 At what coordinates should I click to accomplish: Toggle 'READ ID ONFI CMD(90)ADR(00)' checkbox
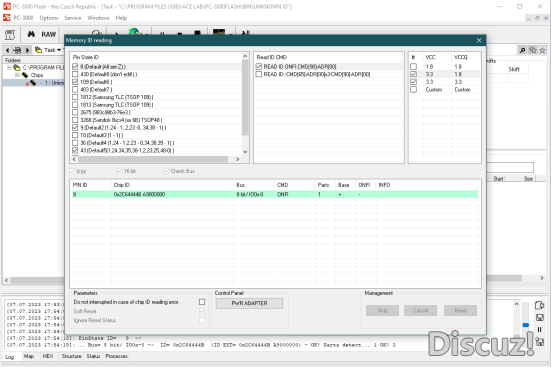(259, 66)
